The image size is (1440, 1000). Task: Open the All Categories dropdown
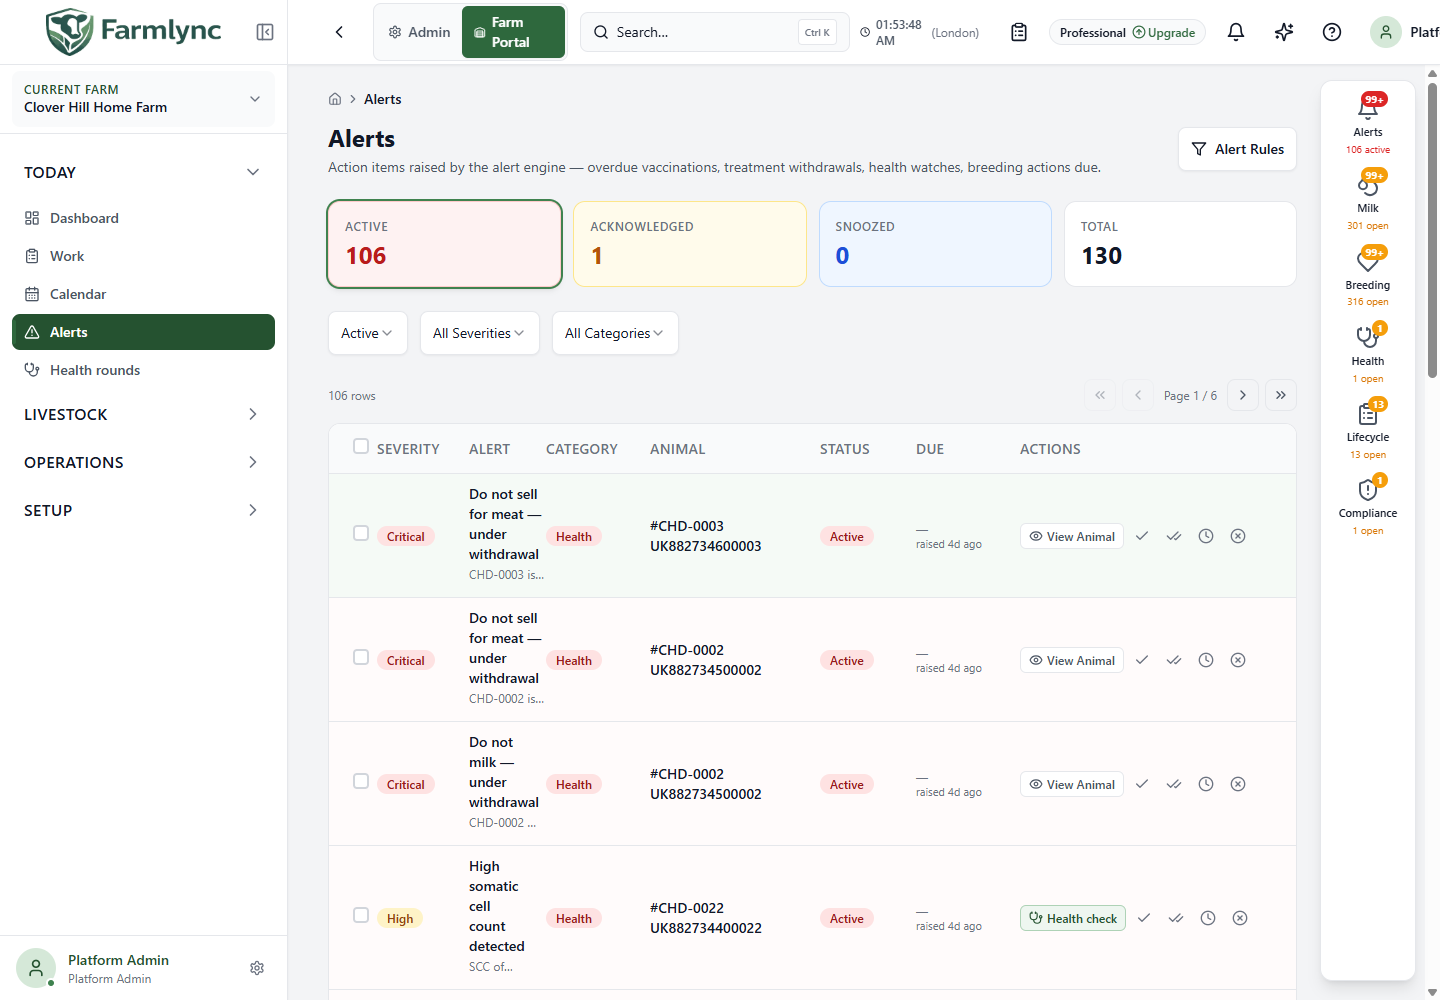[x=615, y=333]
